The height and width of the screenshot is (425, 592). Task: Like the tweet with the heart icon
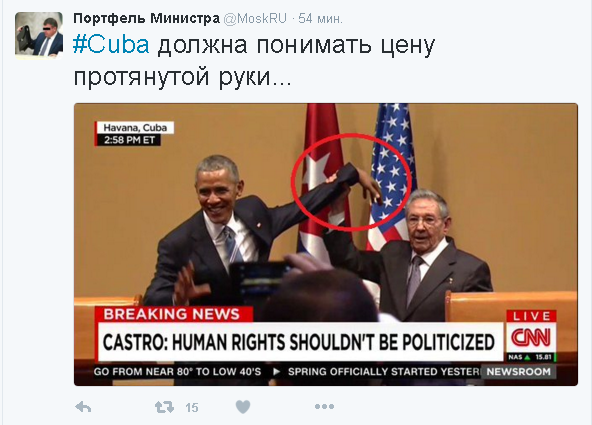coord(243,407)
